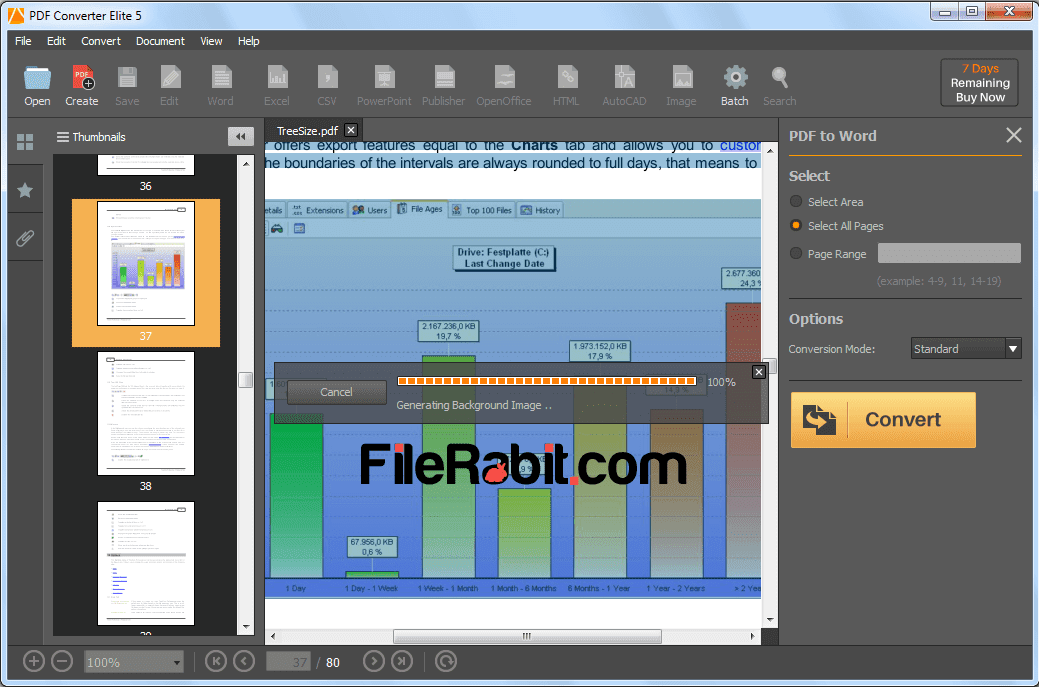The image size is (1039, 687).
Task: Go to last page icon
Action: click(402, 661)
